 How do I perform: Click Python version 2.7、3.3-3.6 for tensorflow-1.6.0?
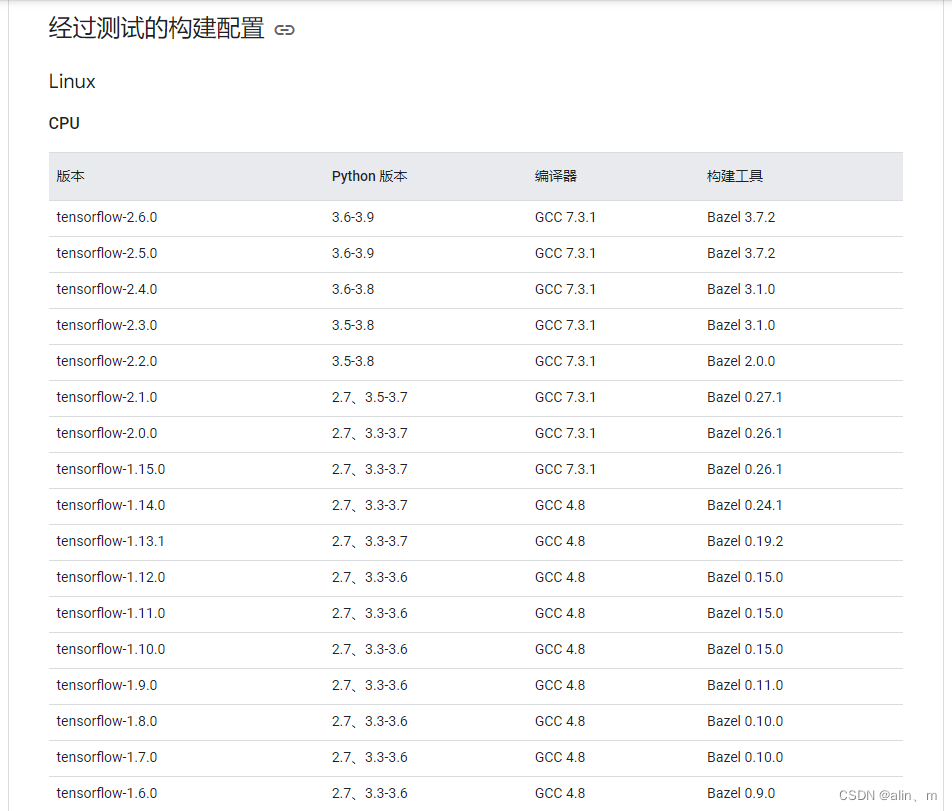pos(370,793)
